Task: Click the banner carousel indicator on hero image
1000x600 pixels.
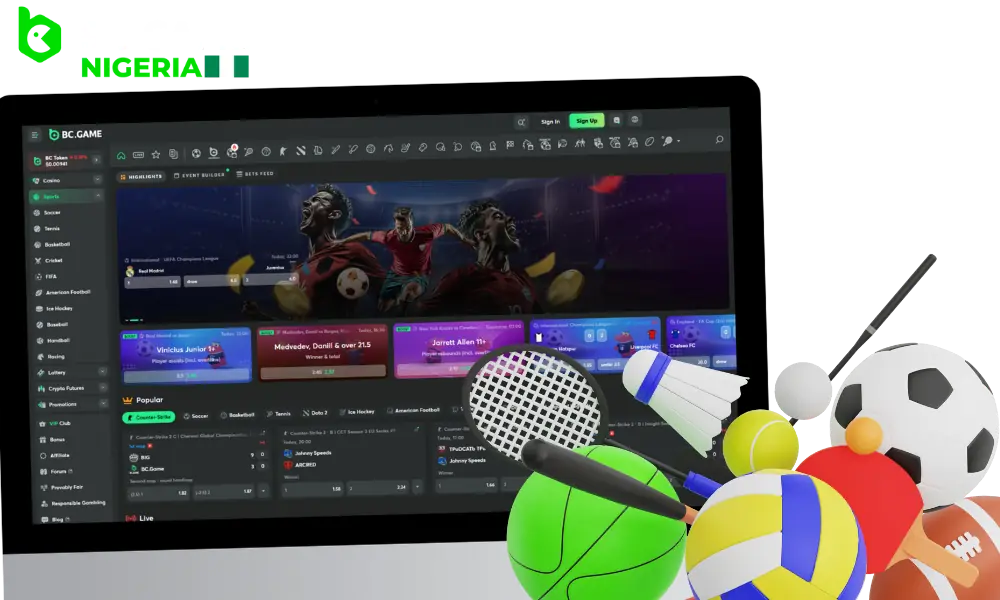Action: [132, 319]
